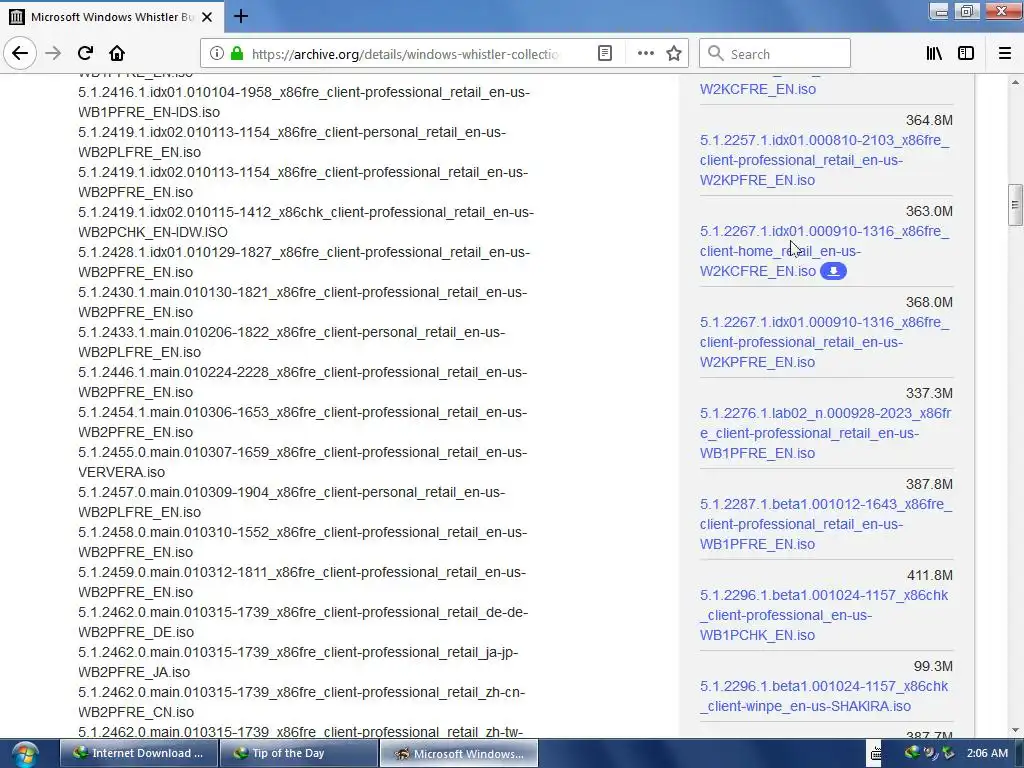
Task: Close the Microsoft Windows Whistler tab
Action: (207, 17)
